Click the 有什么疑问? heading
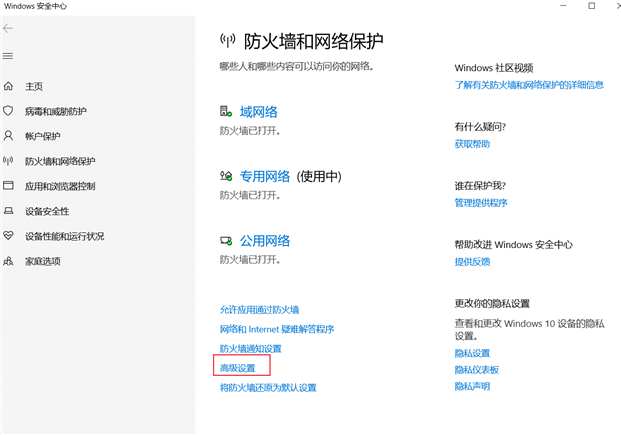The image size is (621, 435). pos(480,127)
